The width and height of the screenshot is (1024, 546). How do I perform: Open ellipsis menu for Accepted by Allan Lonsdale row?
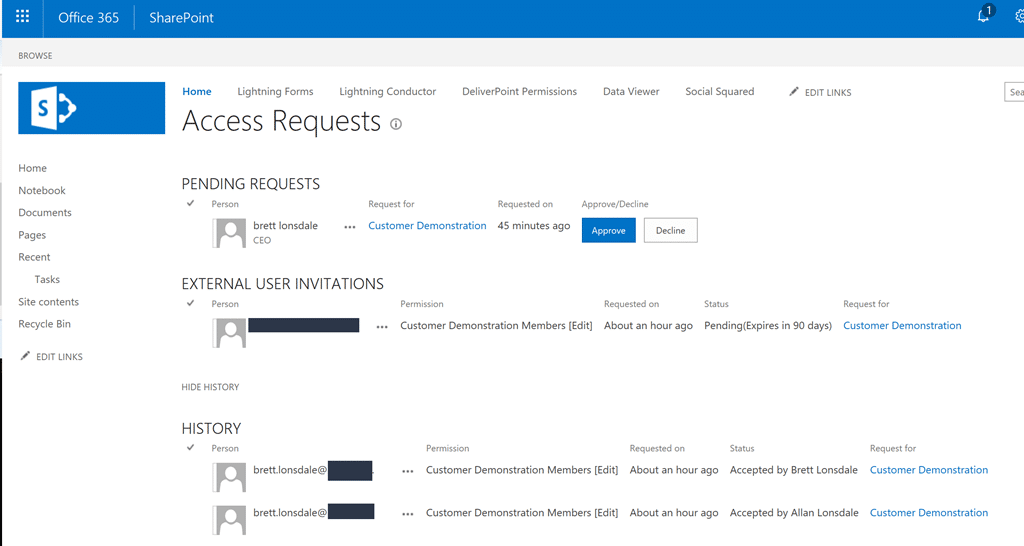pos(408,515)
